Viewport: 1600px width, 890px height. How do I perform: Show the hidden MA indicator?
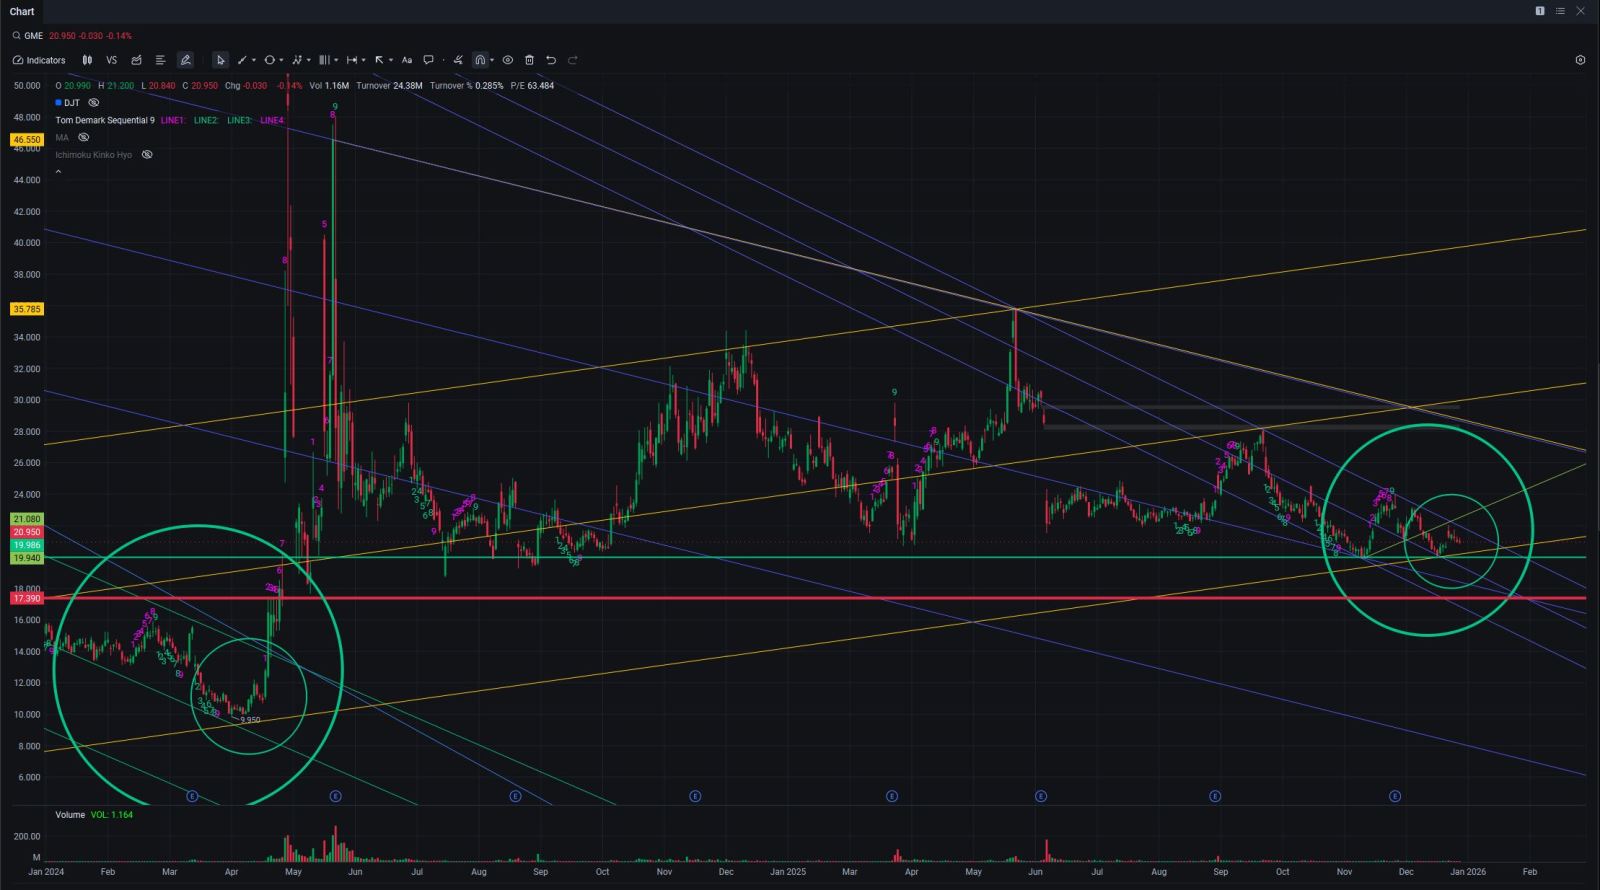point(84,137)
